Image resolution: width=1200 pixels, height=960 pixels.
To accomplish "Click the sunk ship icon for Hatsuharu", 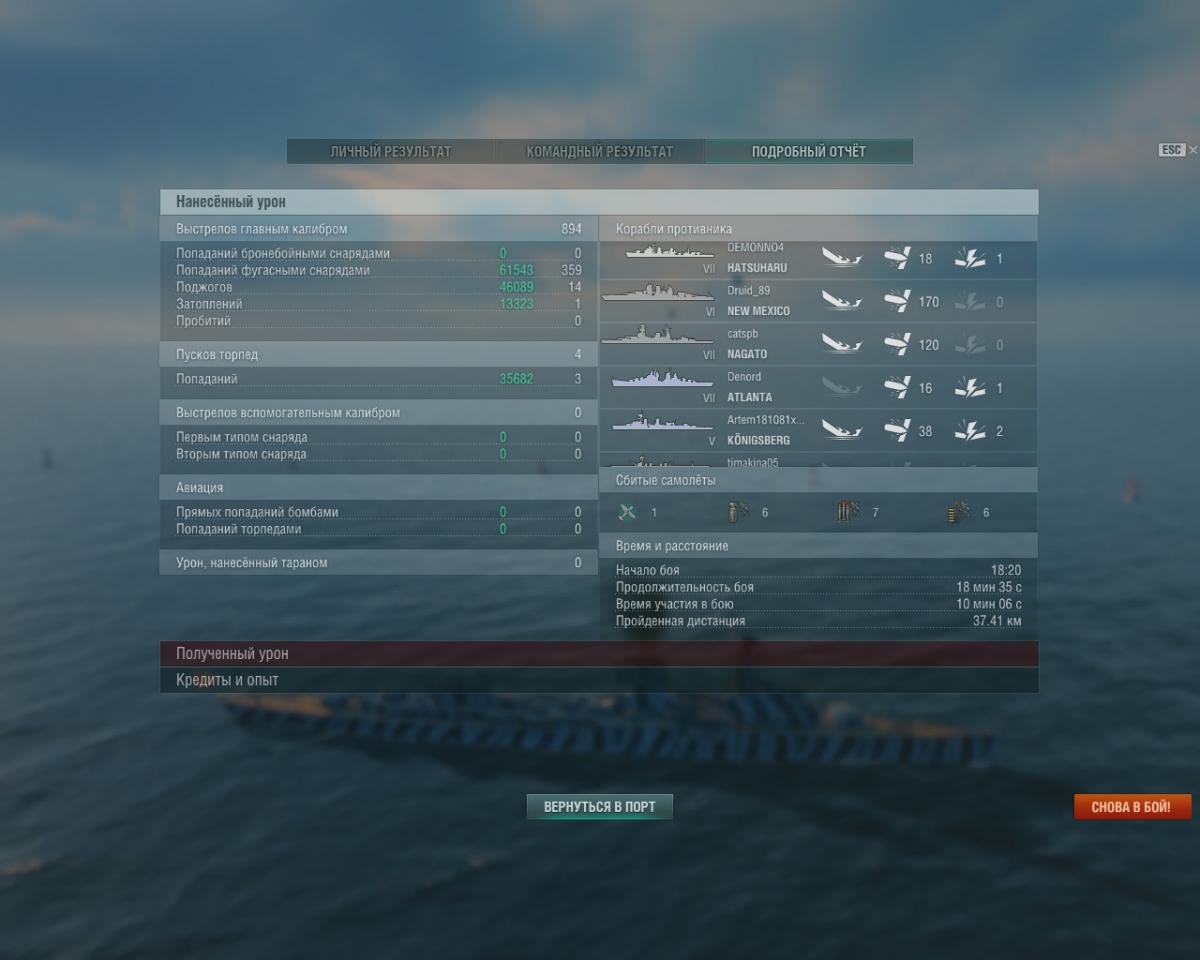I will click(842, 259).
